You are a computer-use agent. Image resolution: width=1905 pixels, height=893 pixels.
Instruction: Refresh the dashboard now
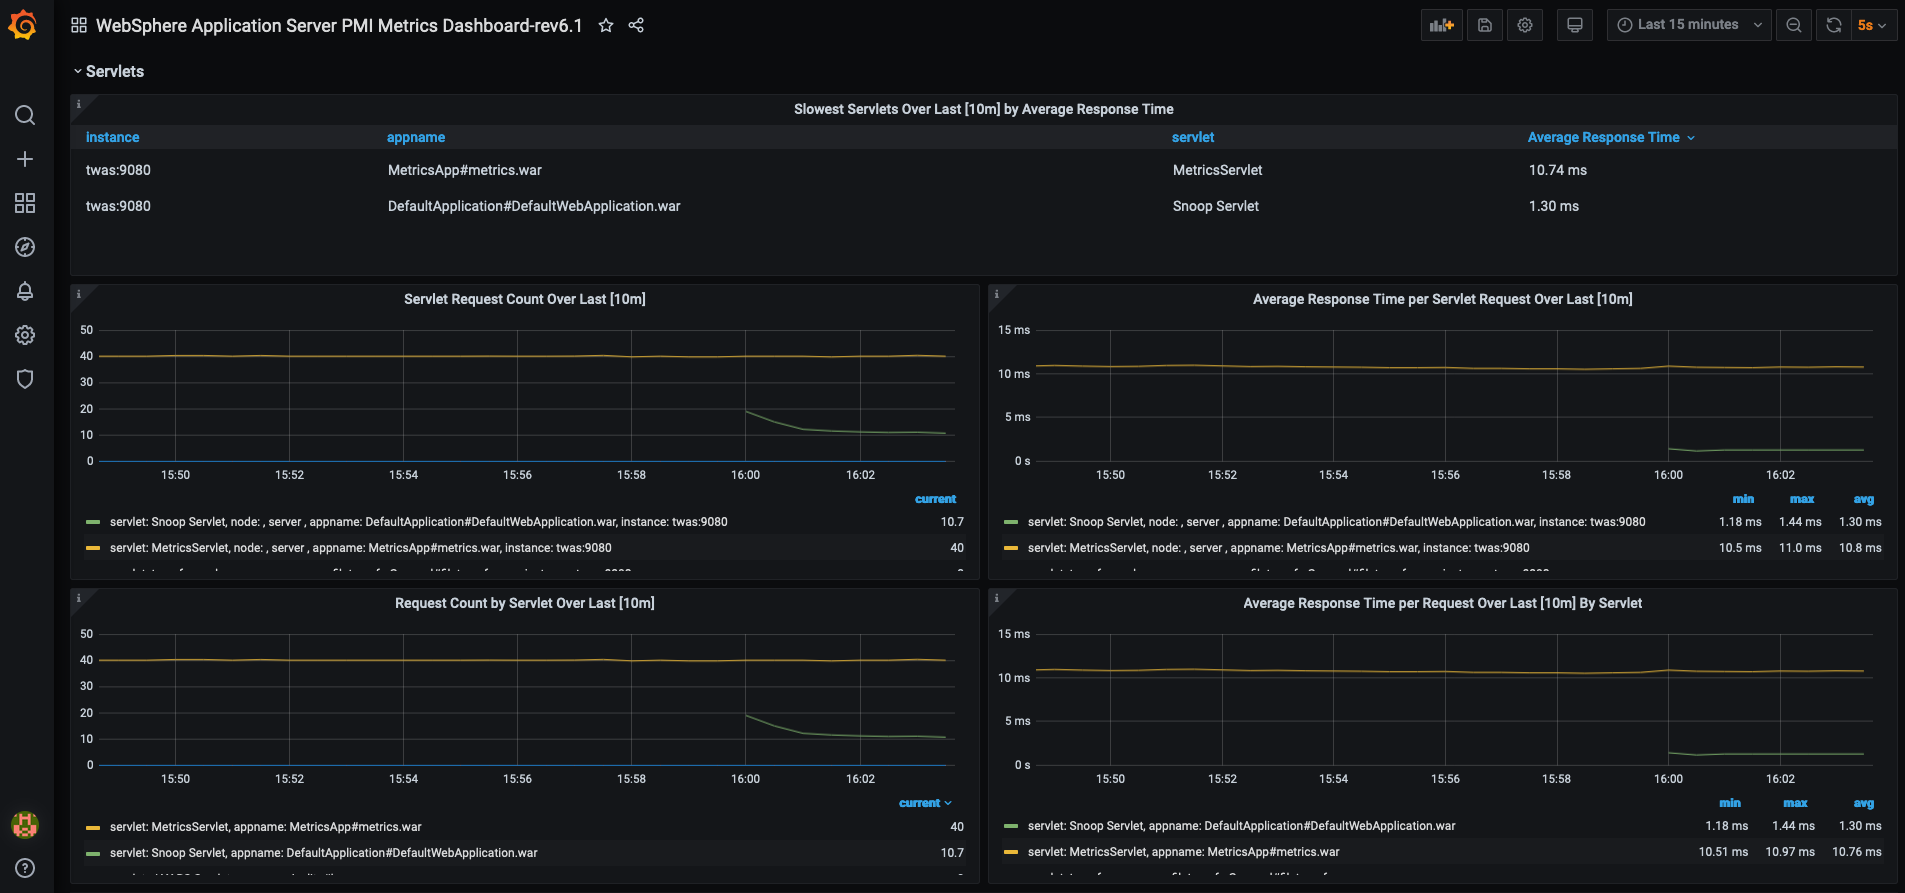(1834, 25)
